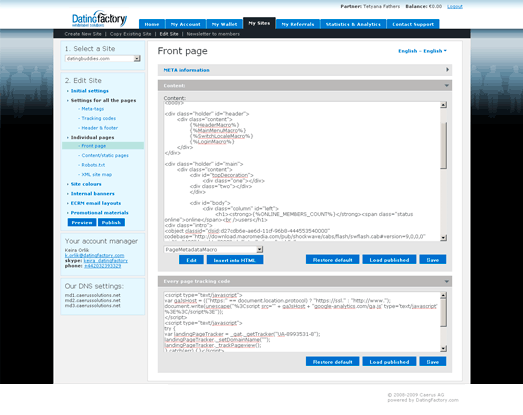This screenshot has width=523, height=415.
Task: Collapse the Content section arrow
Action: (447, 86)
